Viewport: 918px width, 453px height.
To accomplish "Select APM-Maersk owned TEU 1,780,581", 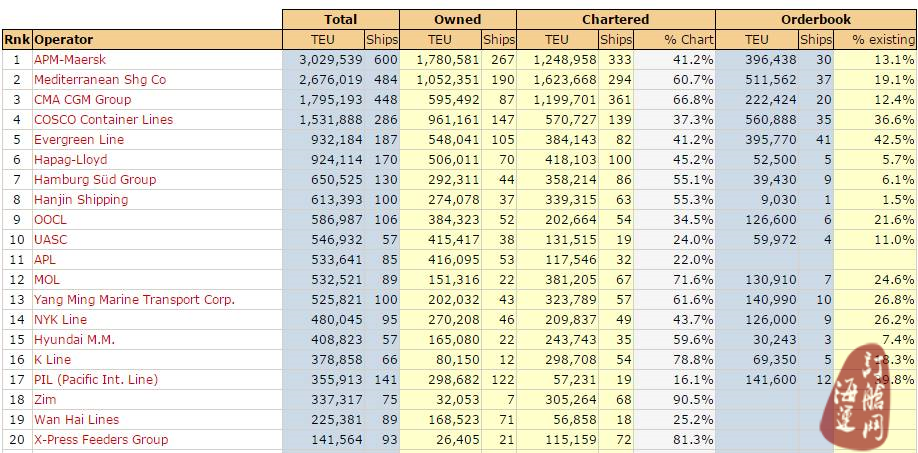I will point(448,60).
